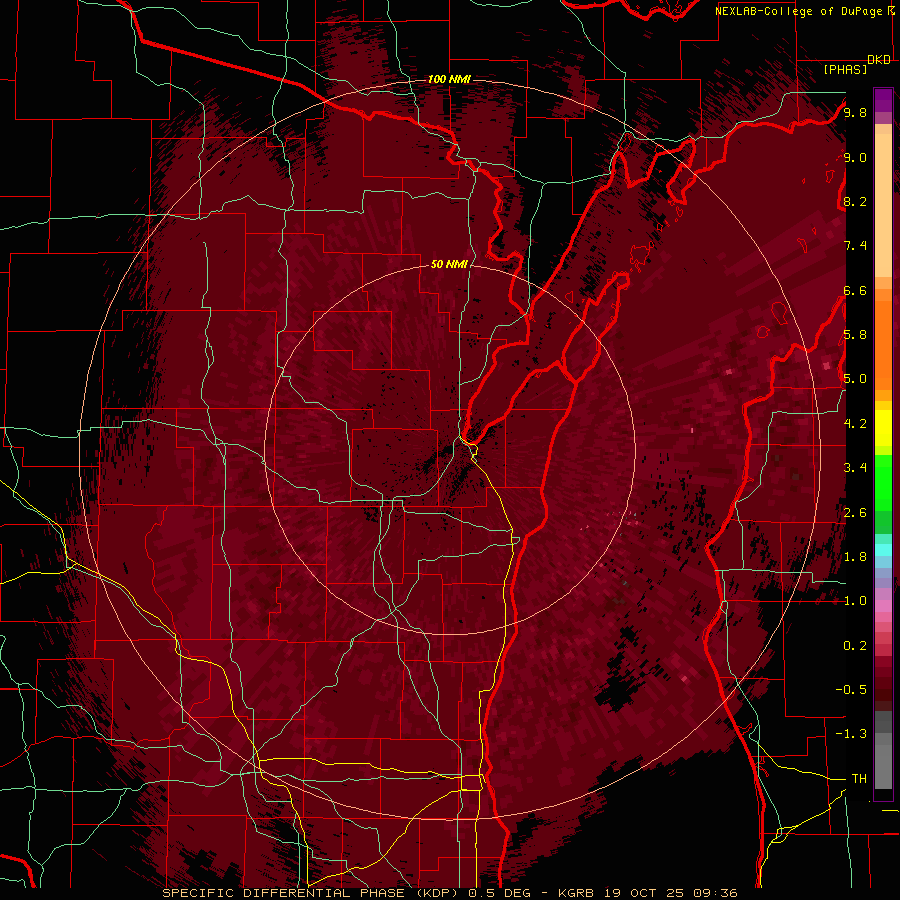Click the 9.8 value on the color scale
This screenshot has width=900, height=900.
point(855,112)
